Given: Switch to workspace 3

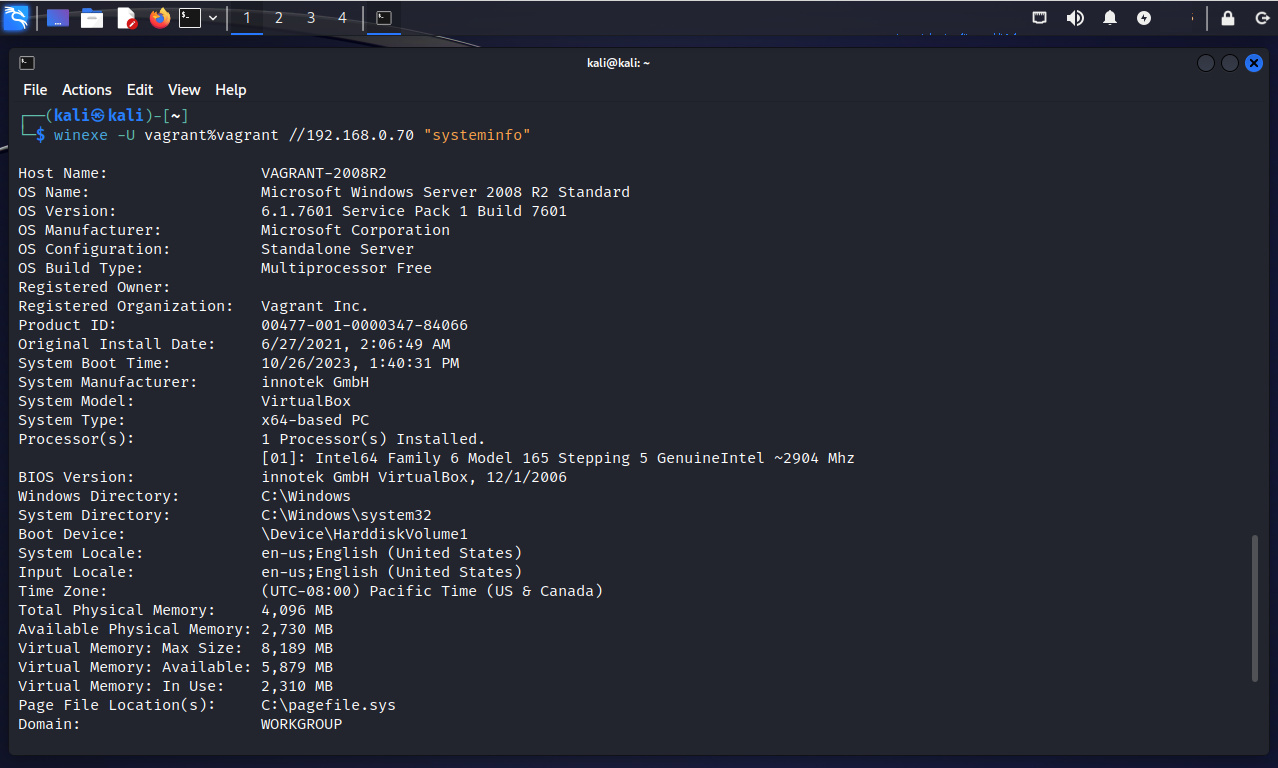Looking at the screenshot, I should coord(311,18).
